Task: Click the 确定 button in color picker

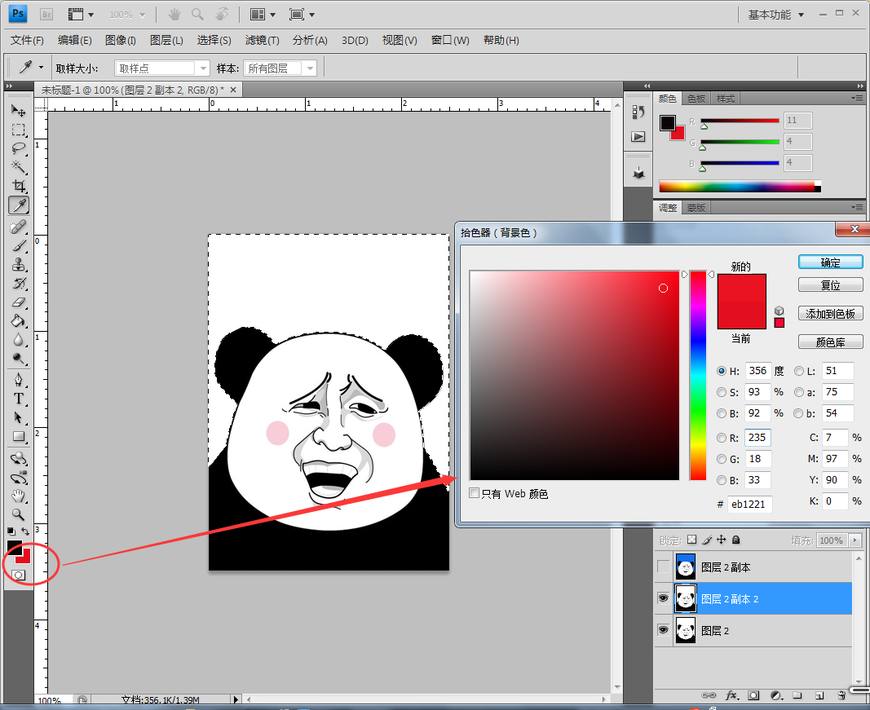Action: 830,261
